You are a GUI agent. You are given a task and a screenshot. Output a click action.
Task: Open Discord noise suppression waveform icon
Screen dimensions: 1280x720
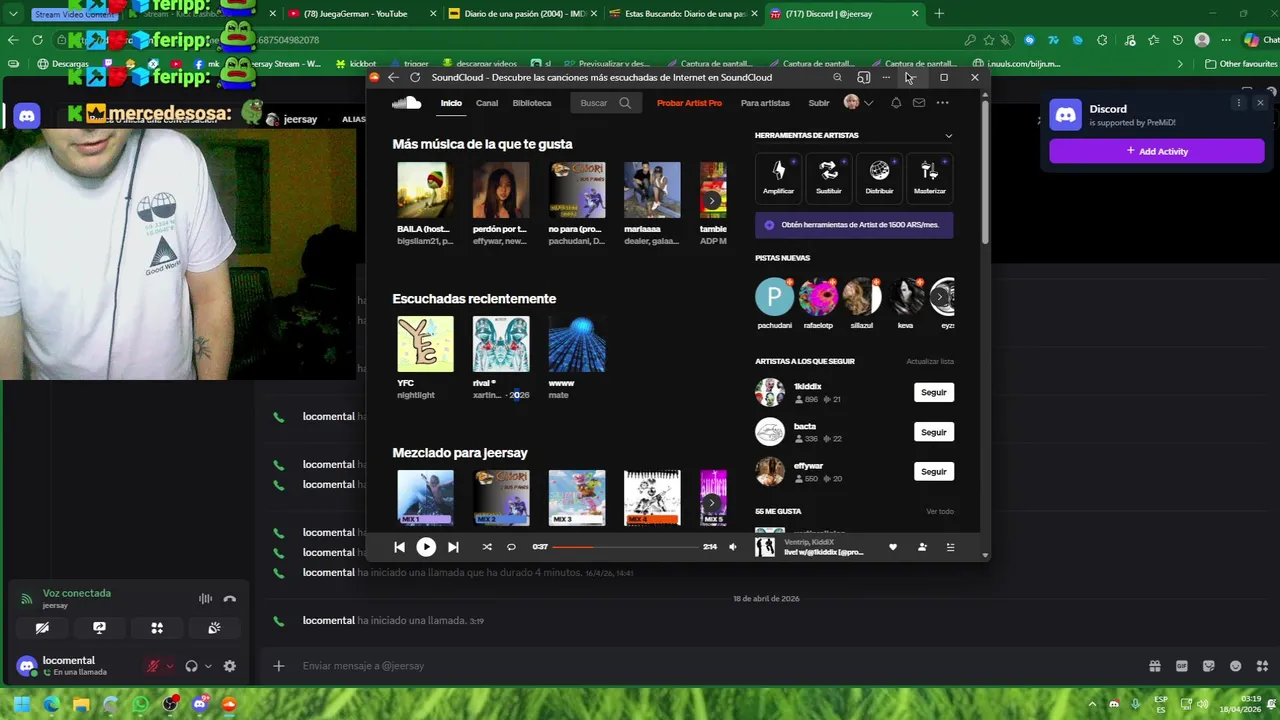[205, 599]
